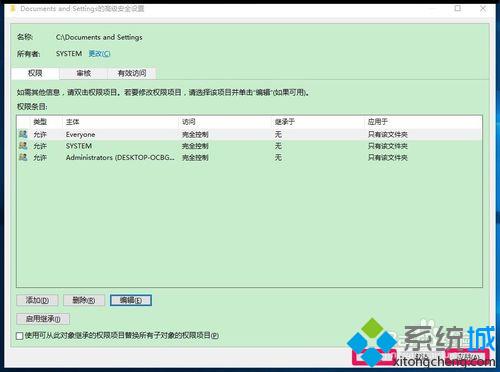This screenshot has height=372, width=500.
Task: Click the 删除(R) button
Action: pyautogui.click(x=84, y=300)
